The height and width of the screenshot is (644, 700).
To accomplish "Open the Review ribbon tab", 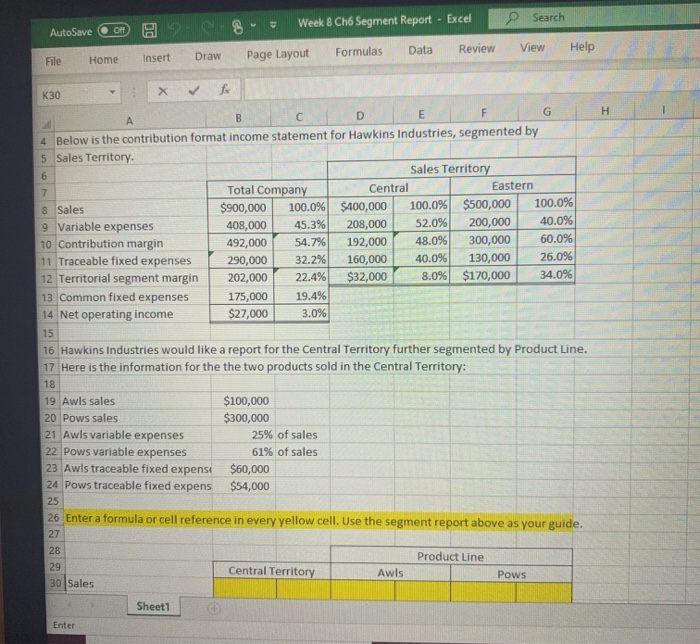I will point(477,48).
